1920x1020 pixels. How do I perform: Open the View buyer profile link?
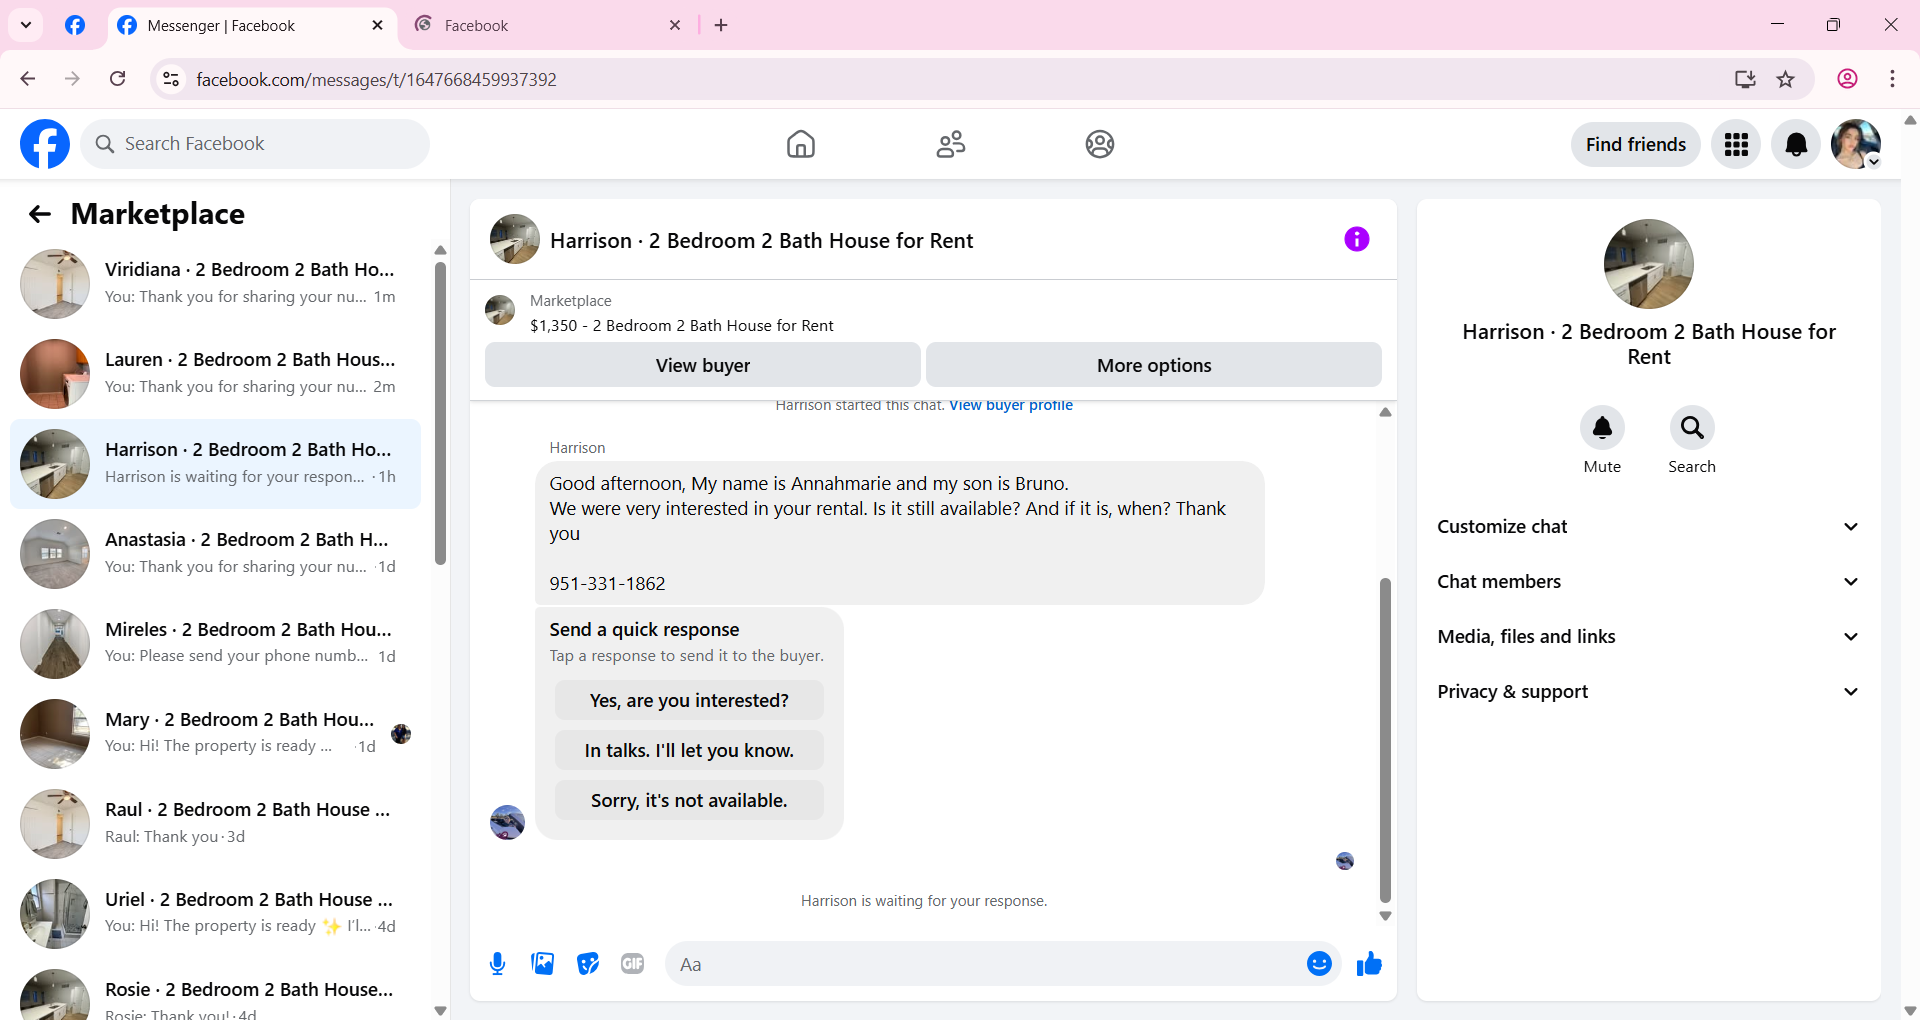(x=1011, y=405)
